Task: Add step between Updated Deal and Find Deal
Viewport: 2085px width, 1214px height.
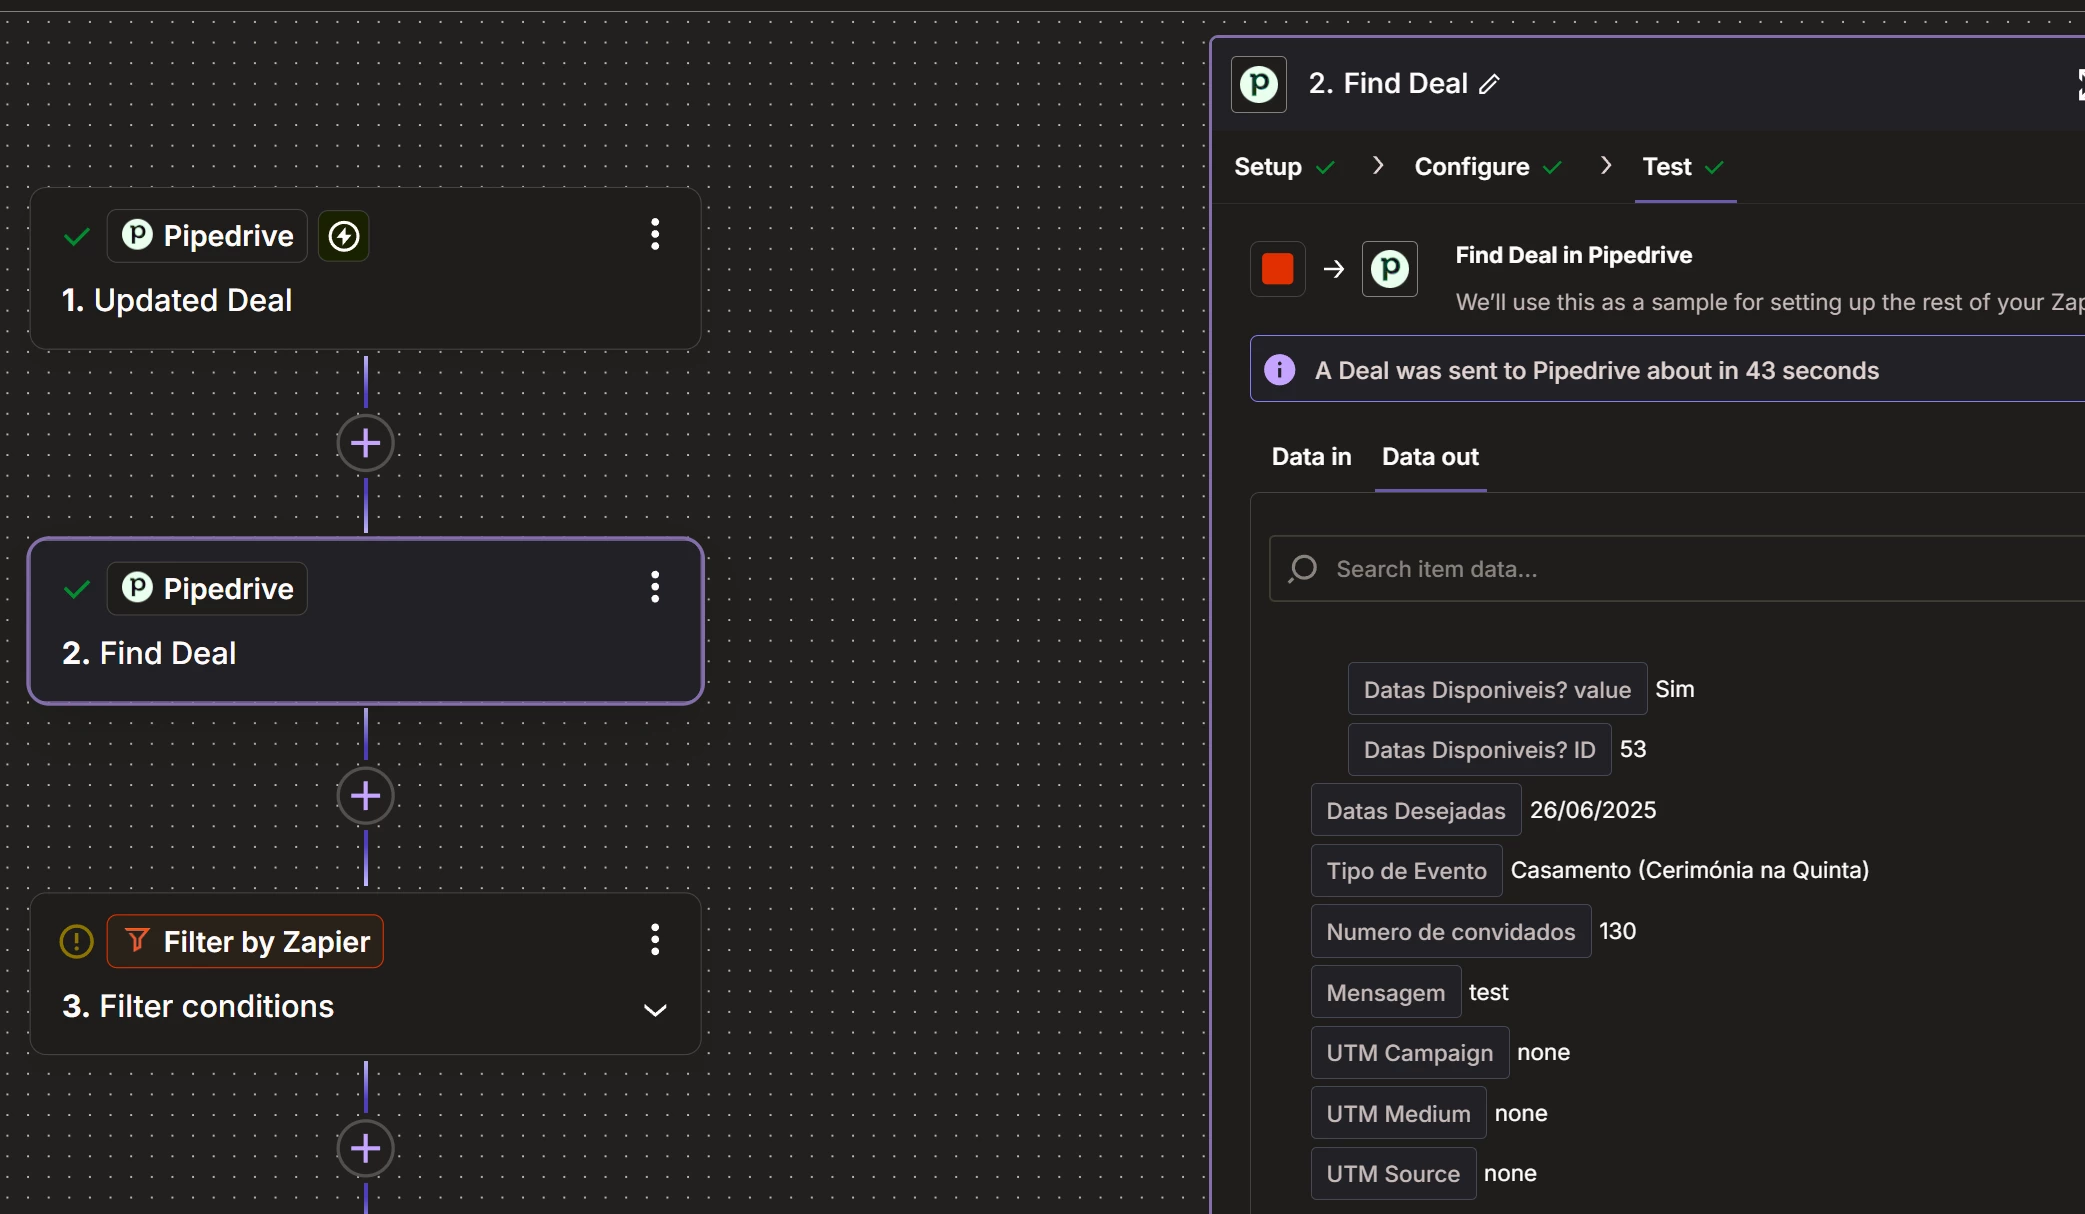Action: (x=365, y=443)
